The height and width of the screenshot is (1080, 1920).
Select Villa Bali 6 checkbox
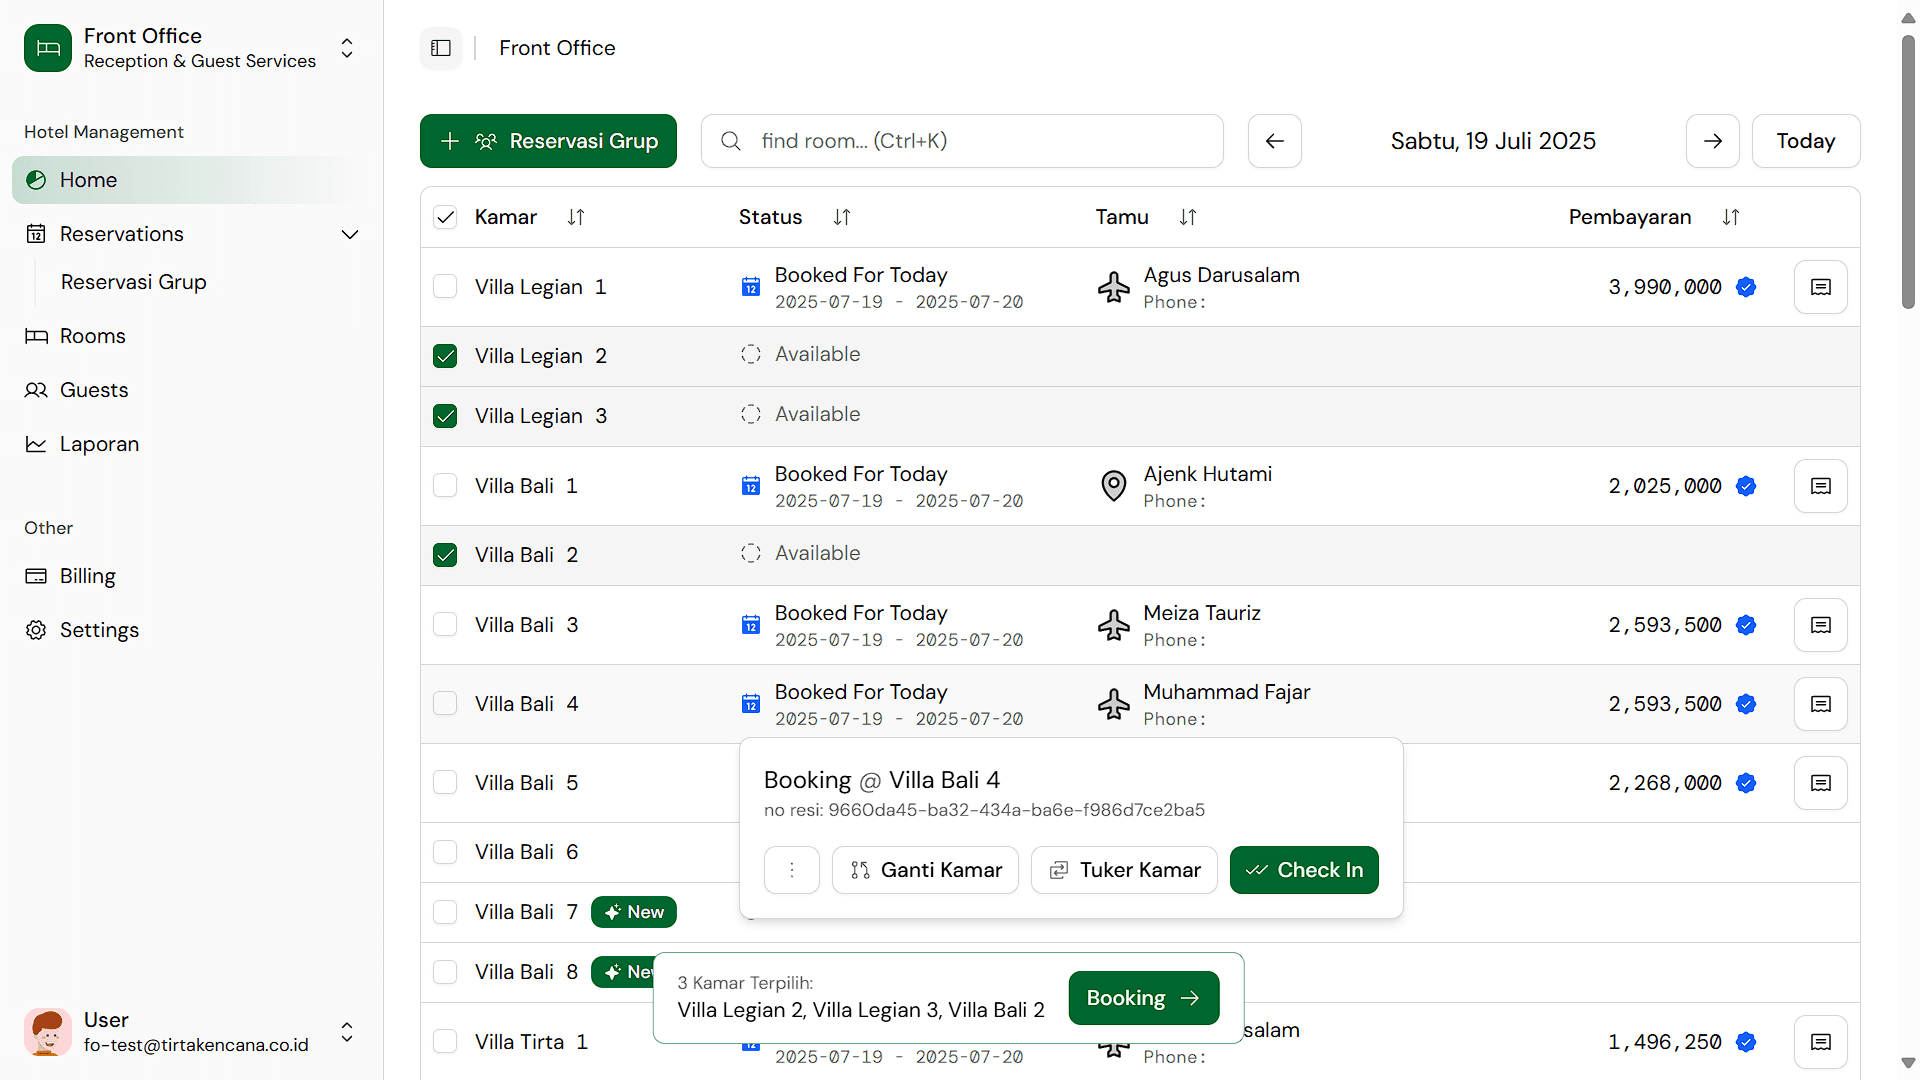point(445,852)
